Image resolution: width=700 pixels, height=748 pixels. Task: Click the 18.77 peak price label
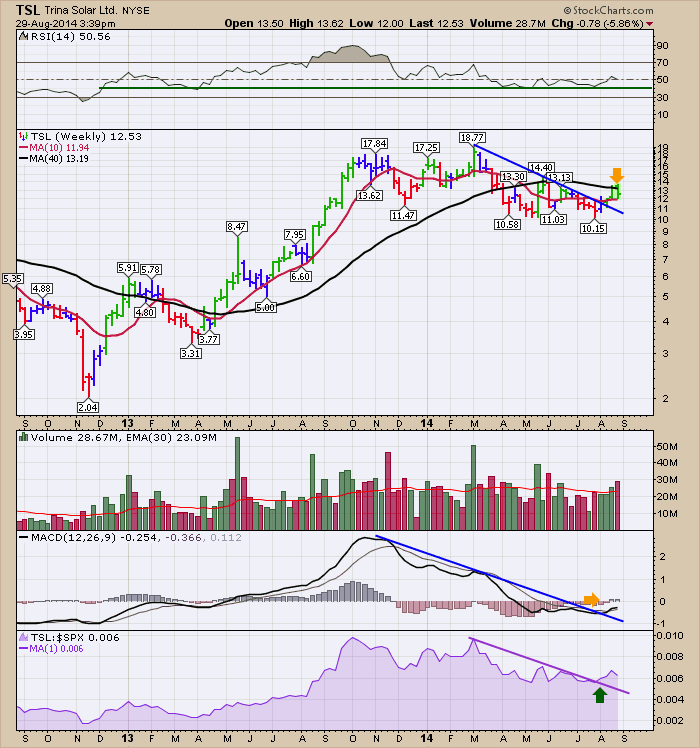pyautogui.click(x=472, y=137)
